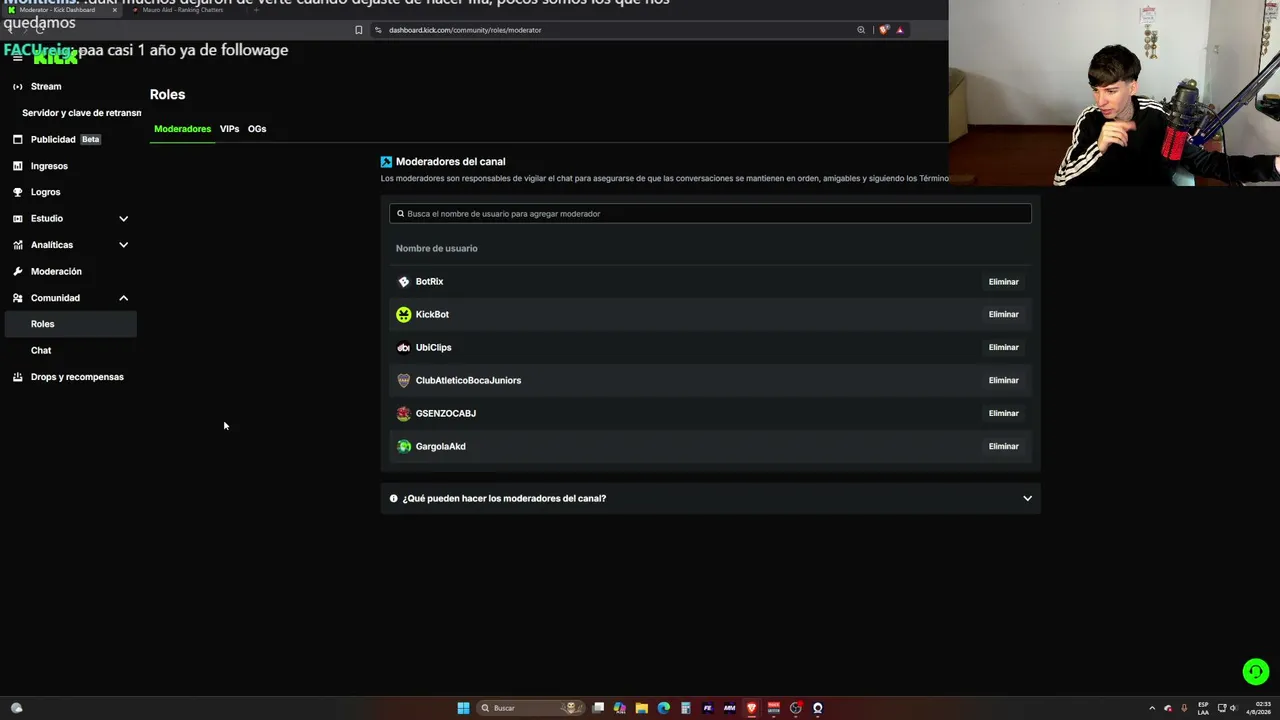Click the BotRix avatar icon
1280x720 pixels.
(404, 282)
